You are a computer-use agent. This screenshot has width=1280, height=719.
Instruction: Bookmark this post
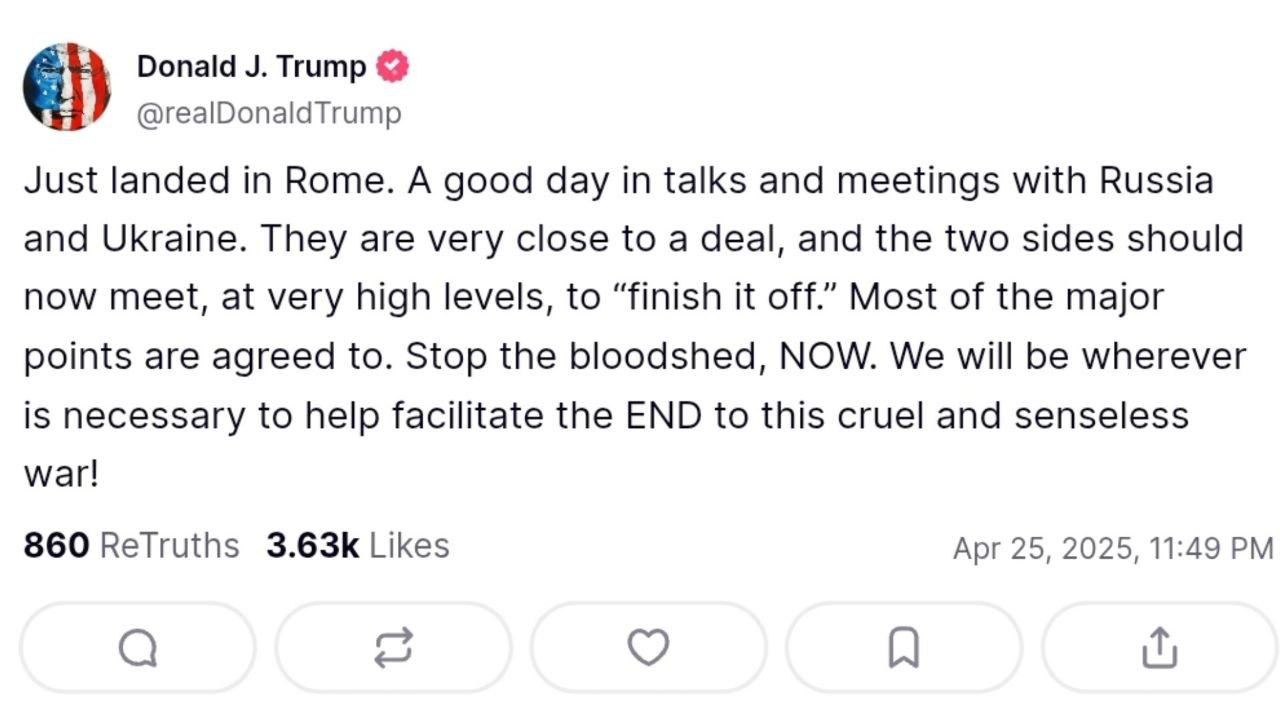coord(903,648)
